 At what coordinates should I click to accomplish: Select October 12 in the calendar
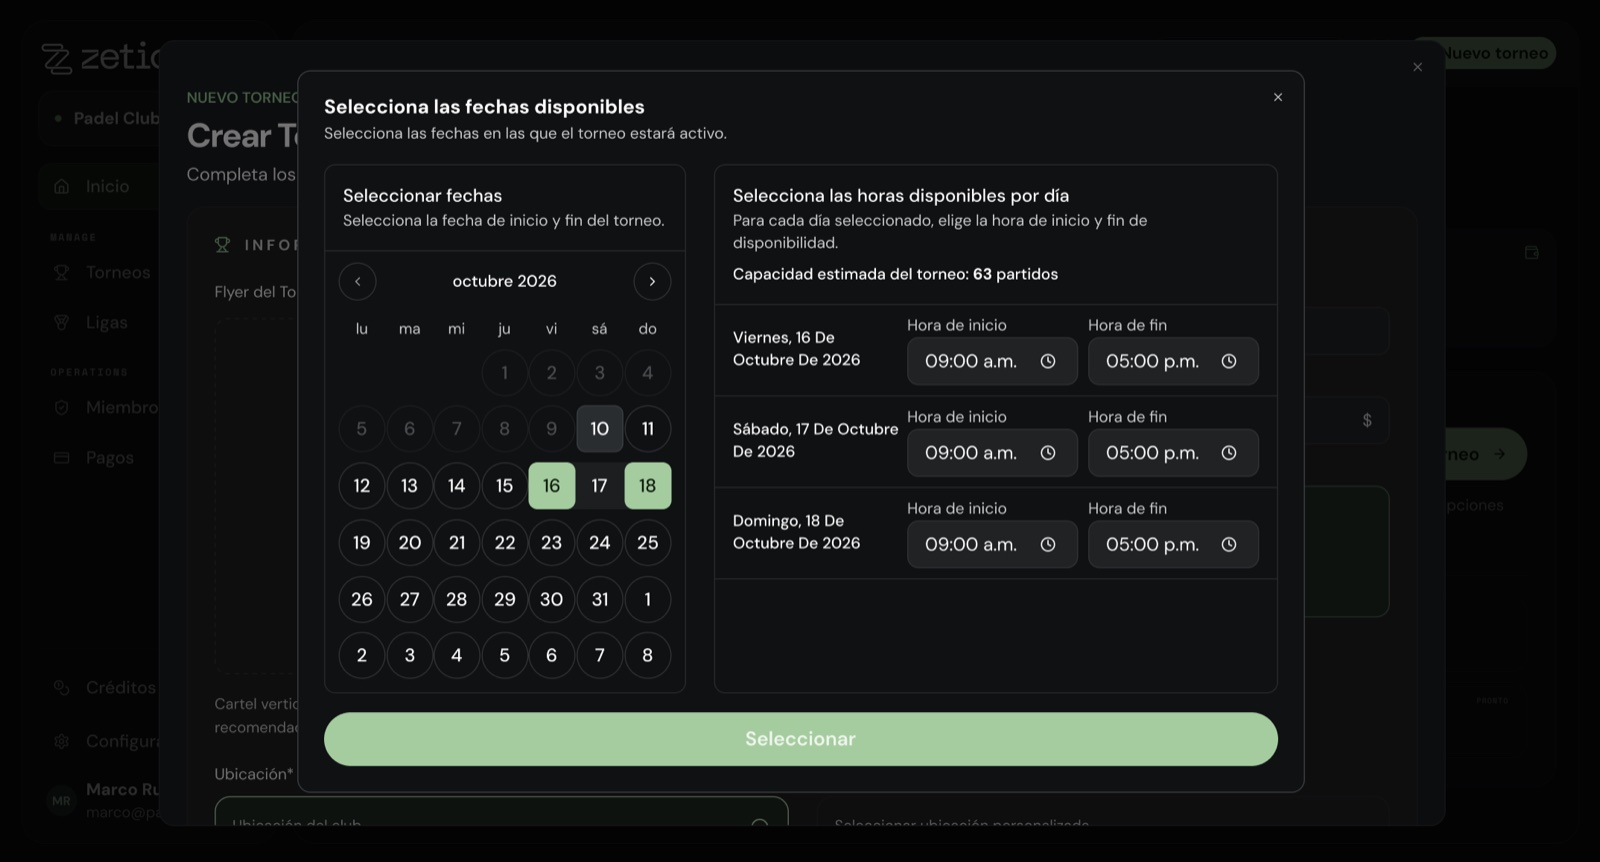362,486
